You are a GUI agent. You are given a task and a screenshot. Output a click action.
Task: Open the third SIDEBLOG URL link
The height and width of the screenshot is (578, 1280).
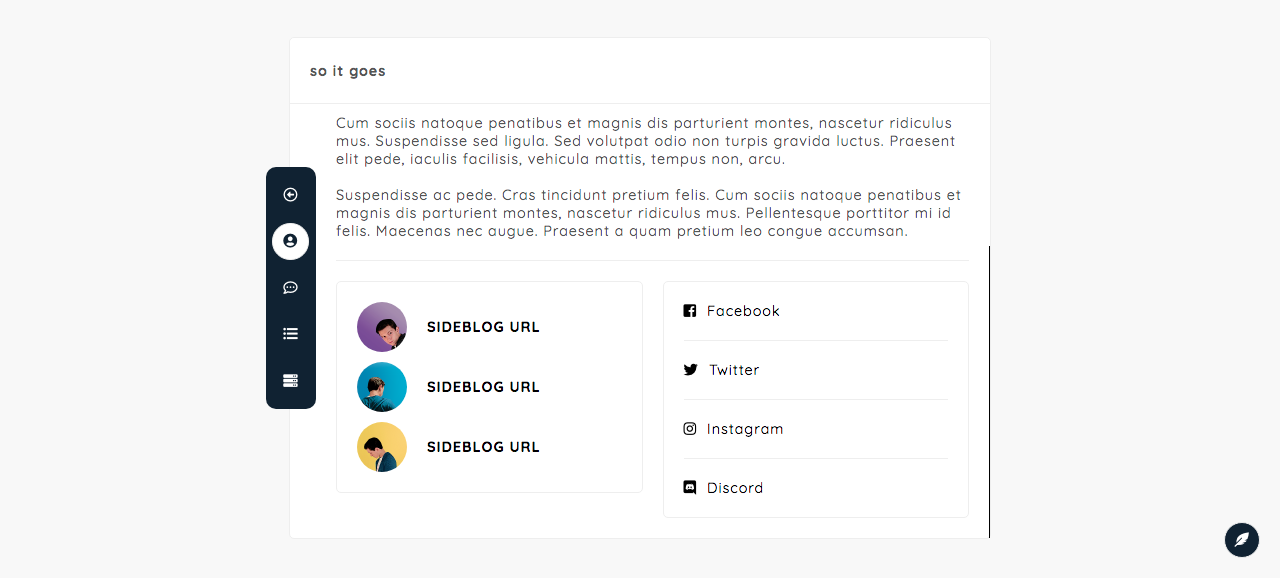point(483,447)
